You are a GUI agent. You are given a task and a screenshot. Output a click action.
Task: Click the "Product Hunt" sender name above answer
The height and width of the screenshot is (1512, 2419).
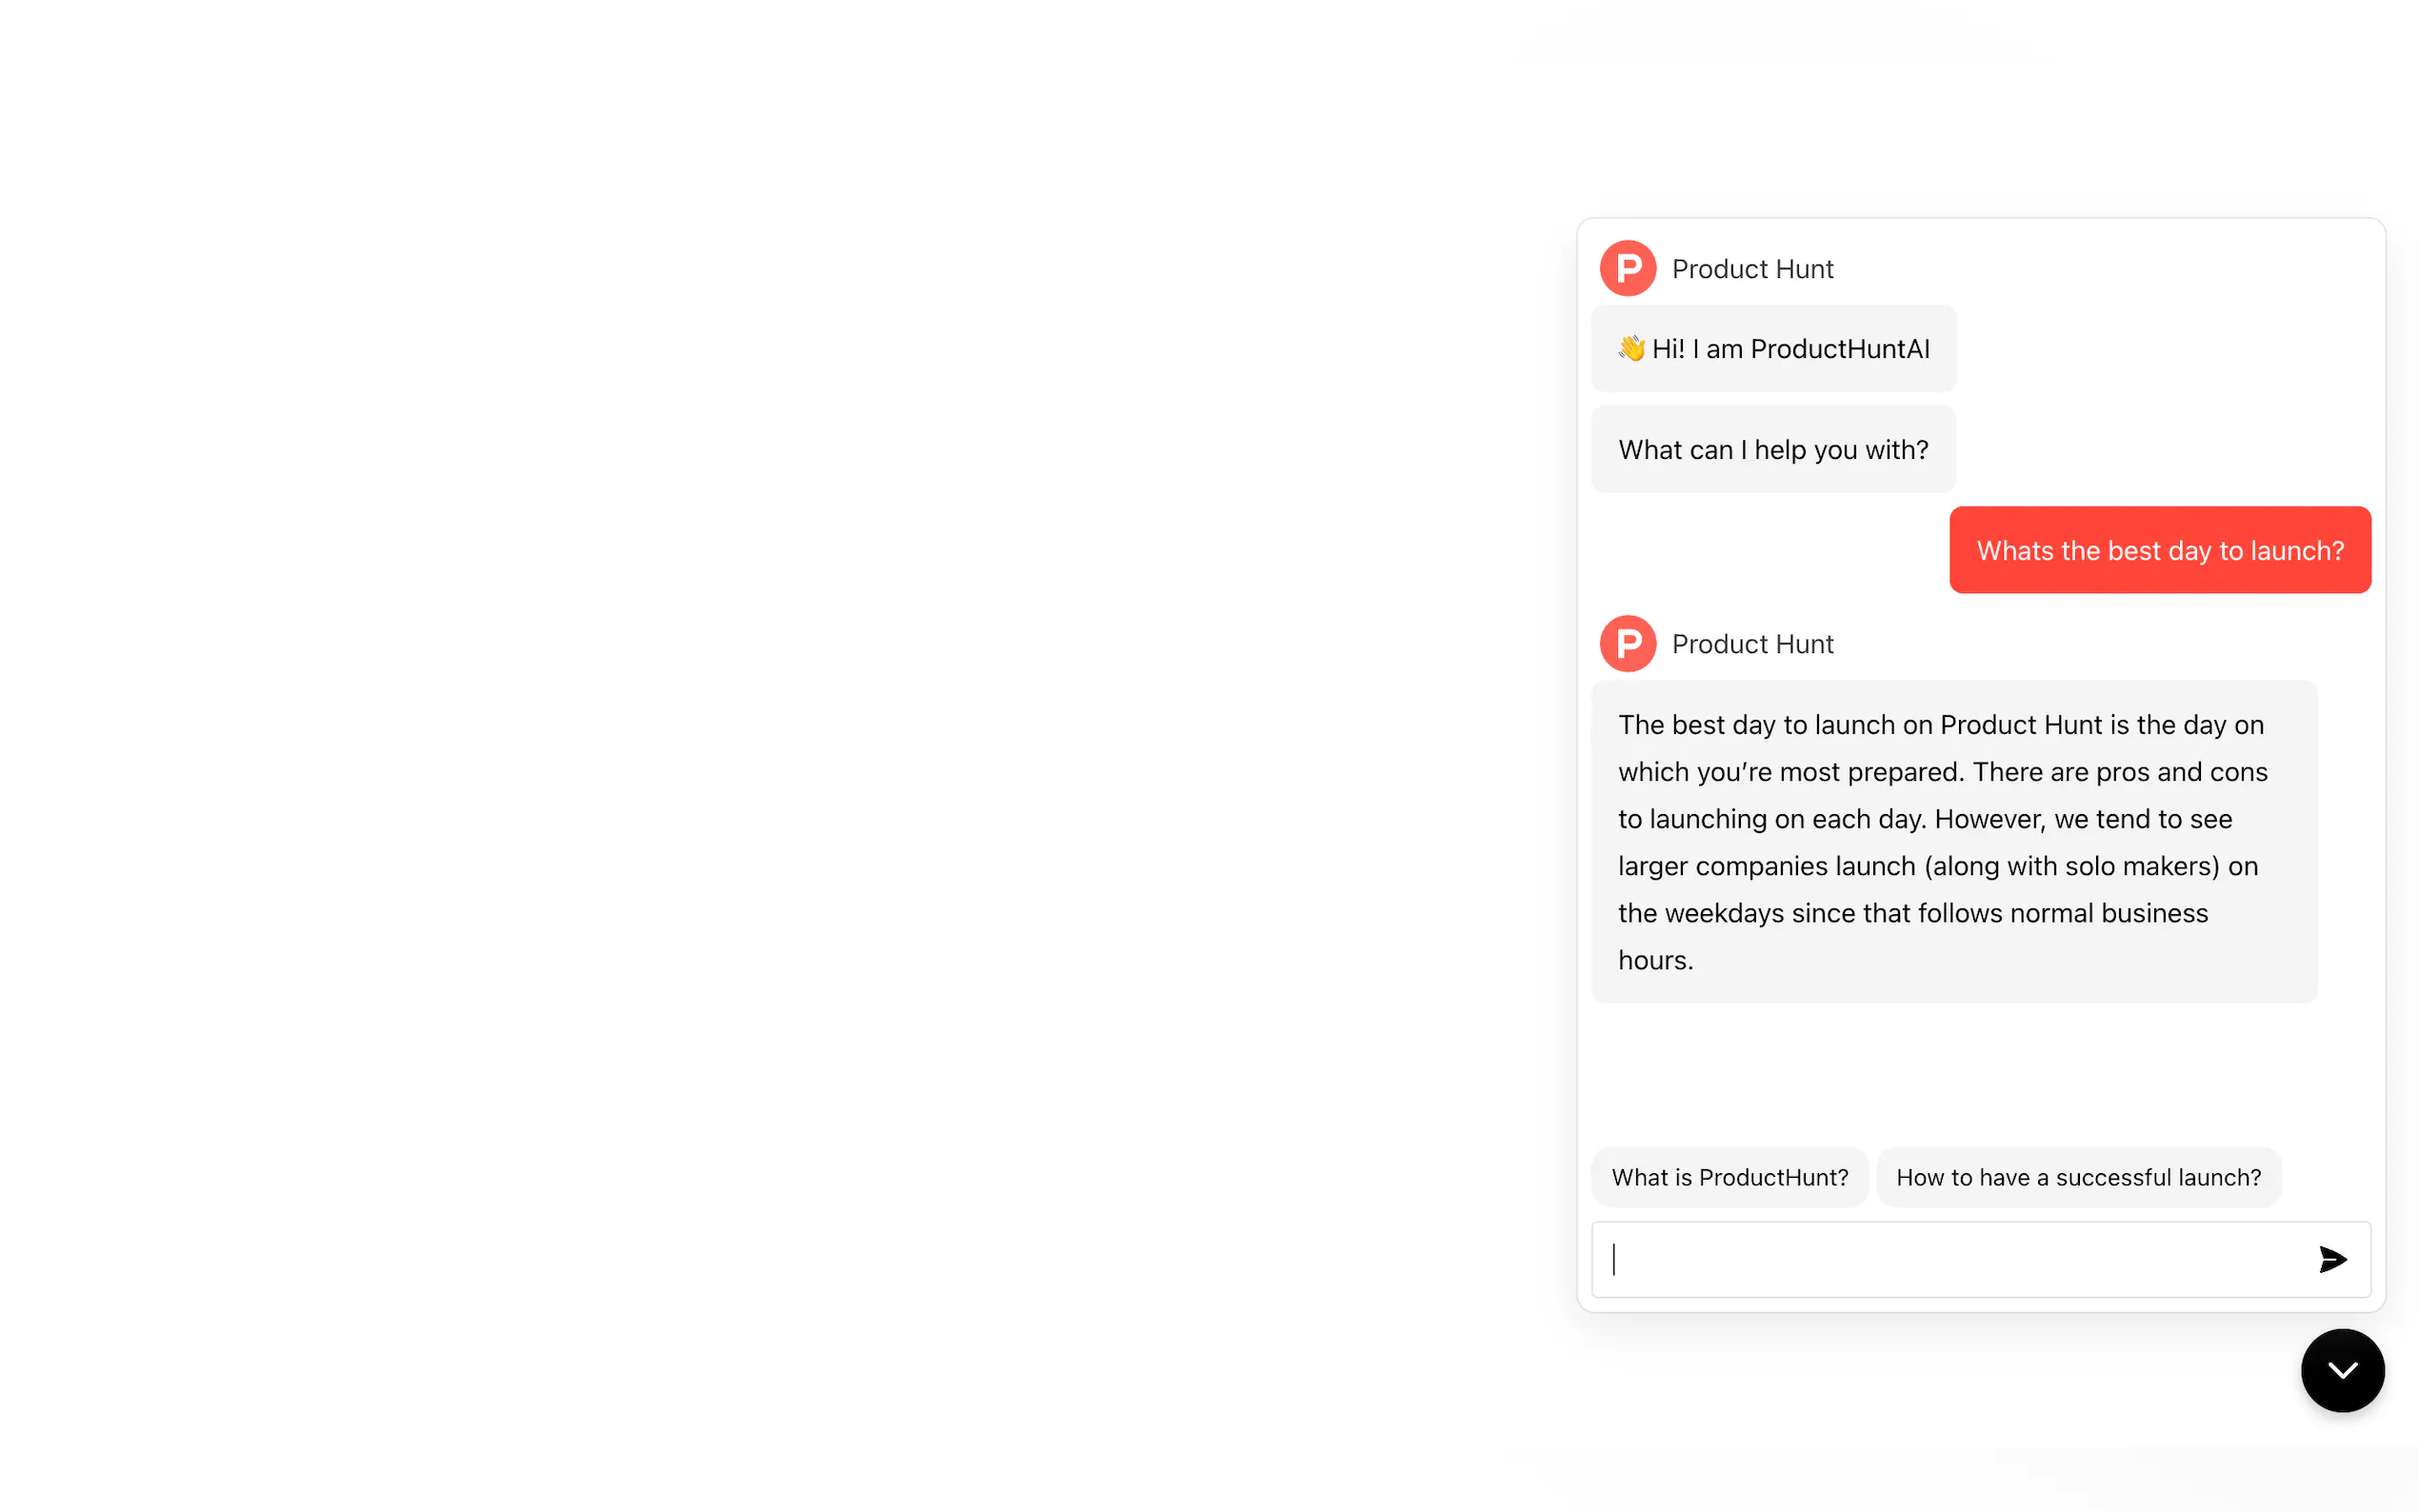tap(1752, 643)
